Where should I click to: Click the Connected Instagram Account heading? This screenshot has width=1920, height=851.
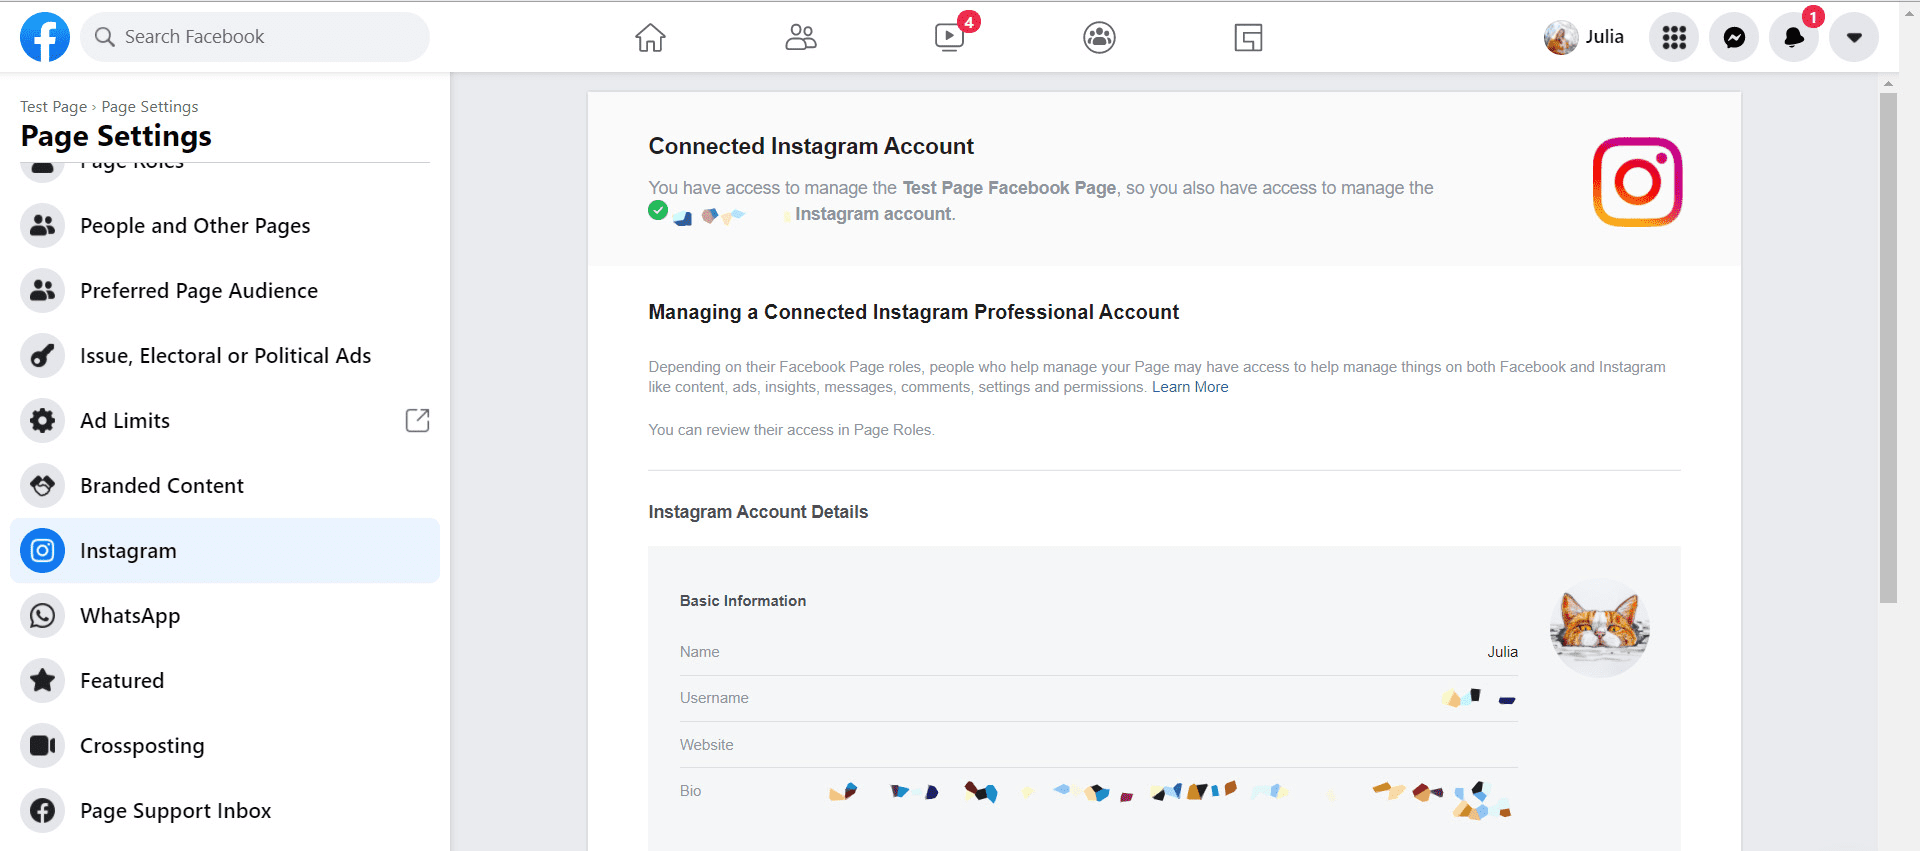click(x=811, y=146)
